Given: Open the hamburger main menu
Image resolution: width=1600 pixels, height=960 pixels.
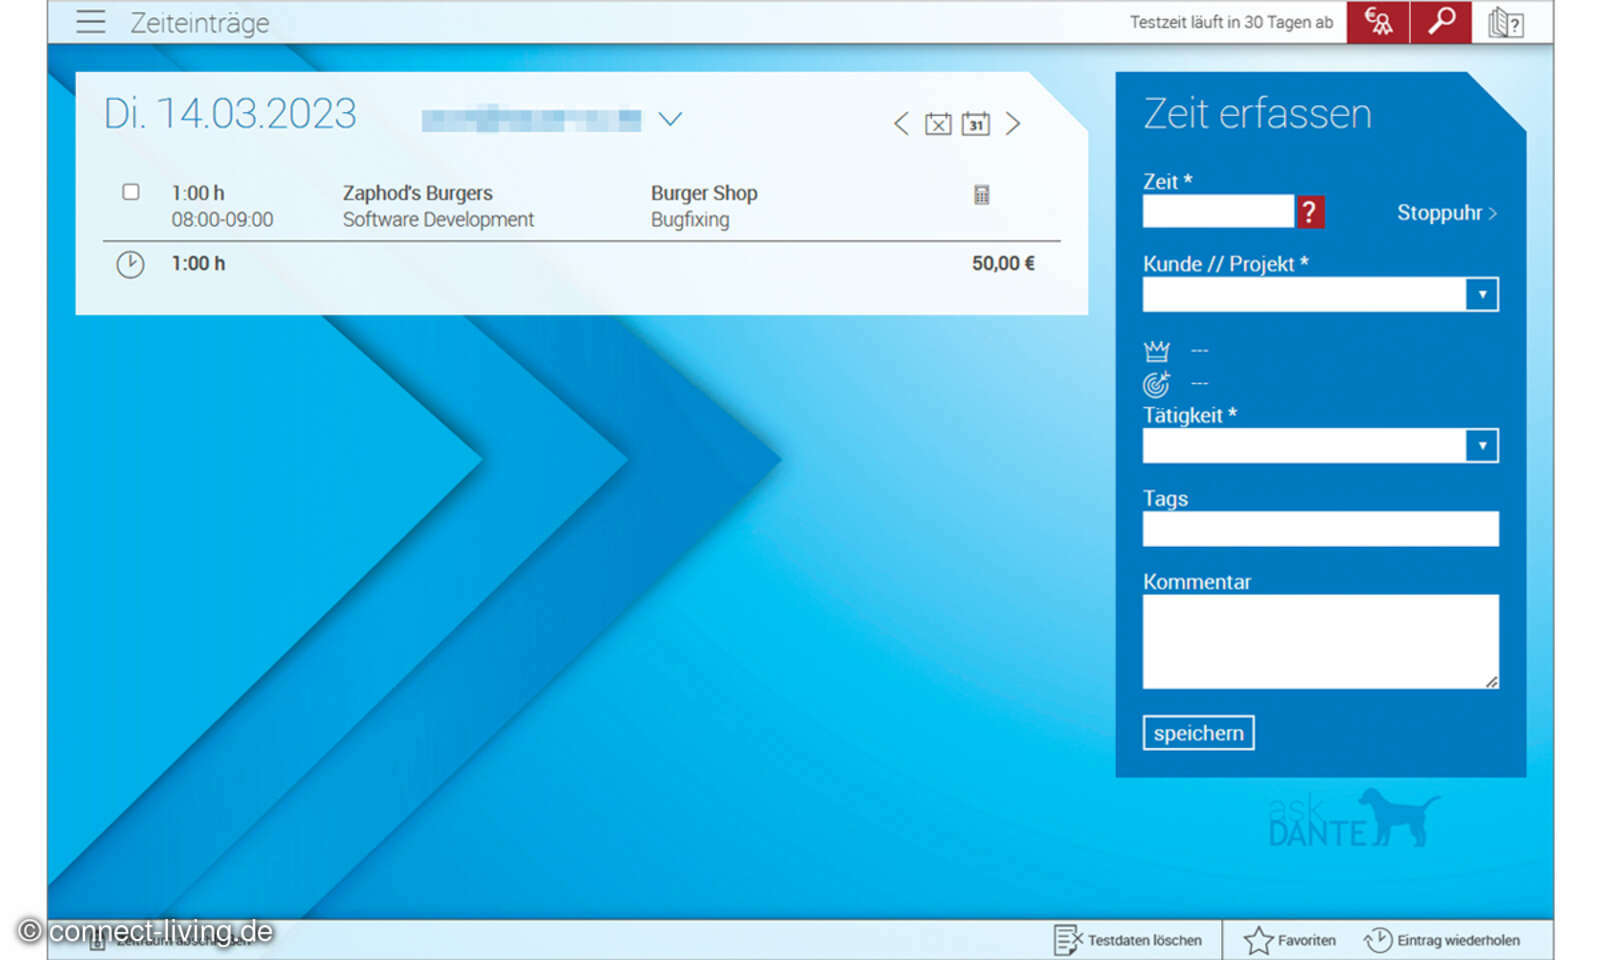Looking at the screenshot, I should pyautogui.click(x=90, y=22).
